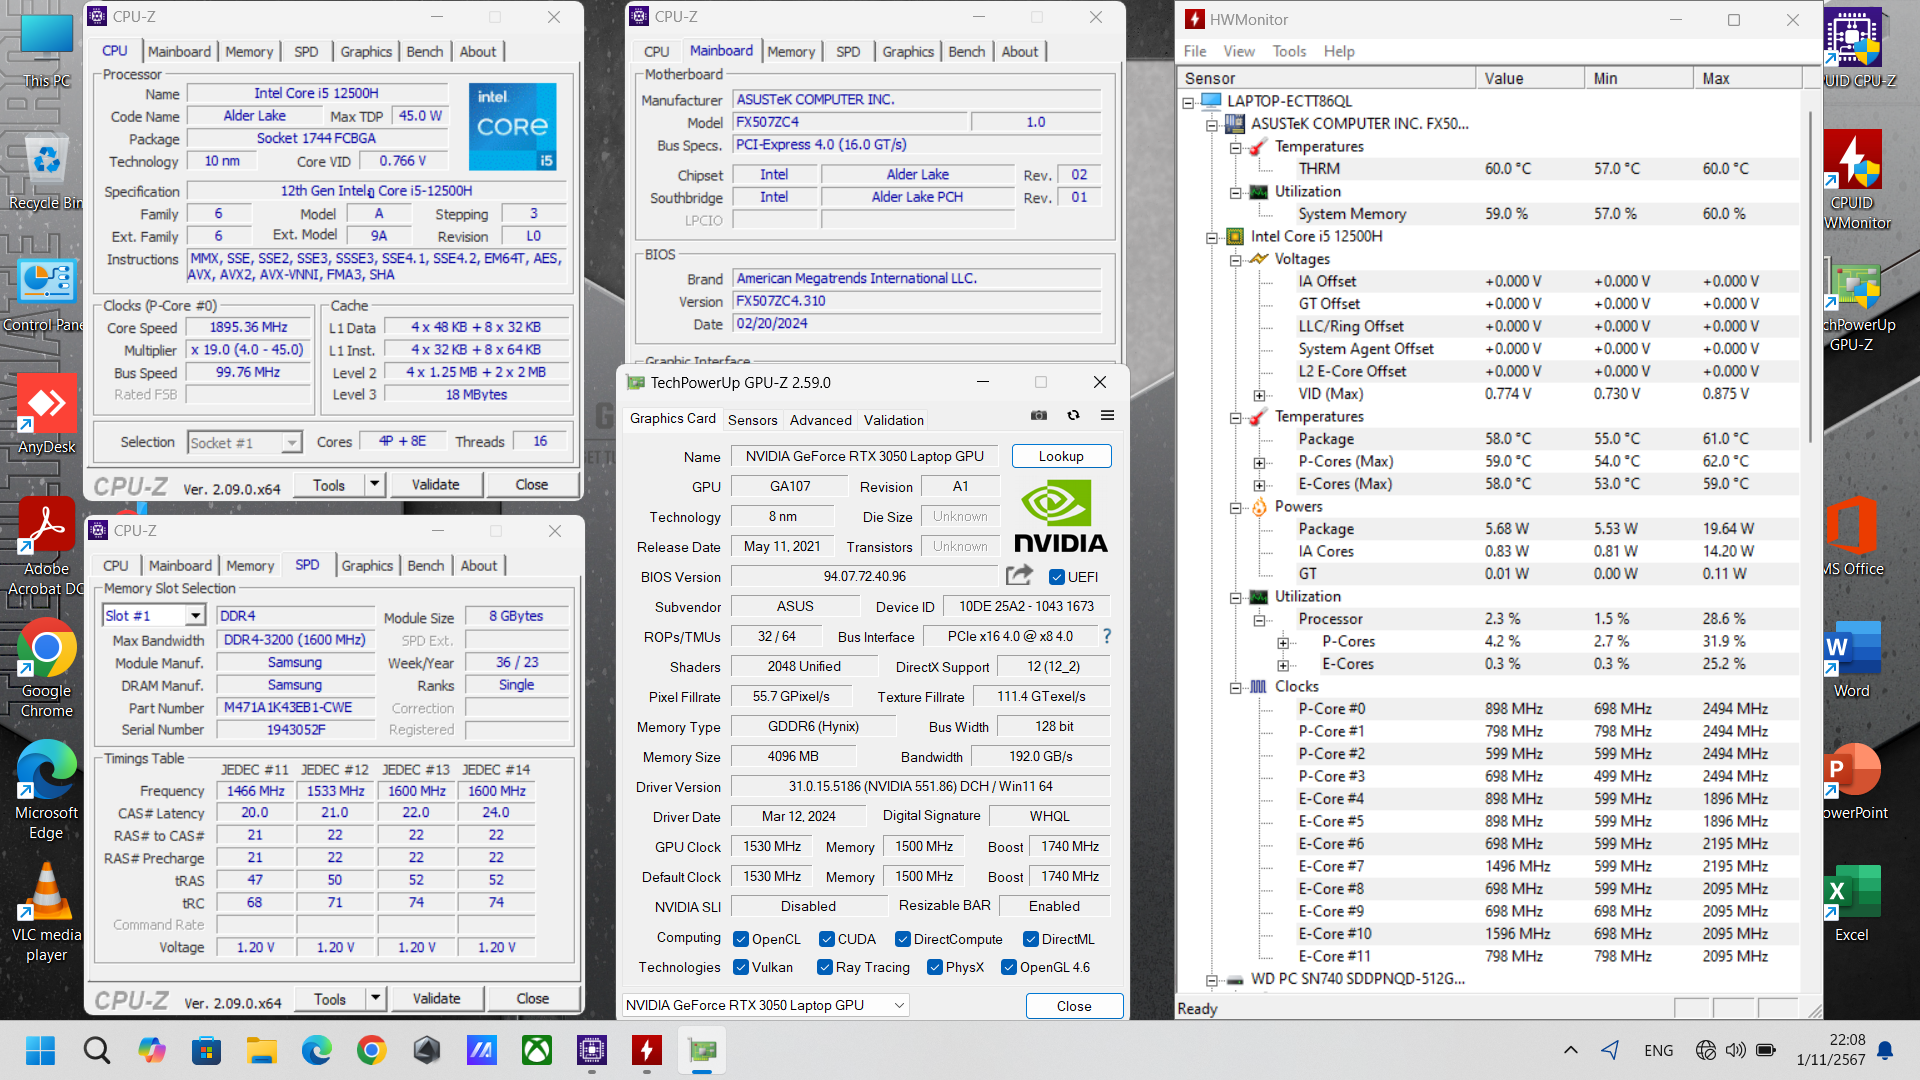Viewport: 1920px width, 1080px height.
Task: Open VLC media player desktop icon
Action: point(46,913)
